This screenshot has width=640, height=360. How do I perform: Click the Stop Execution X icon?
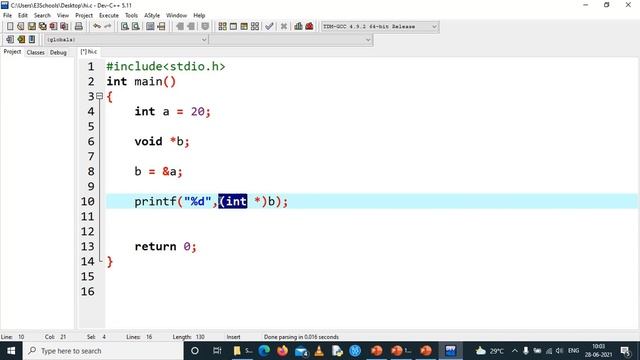point(284,27)
